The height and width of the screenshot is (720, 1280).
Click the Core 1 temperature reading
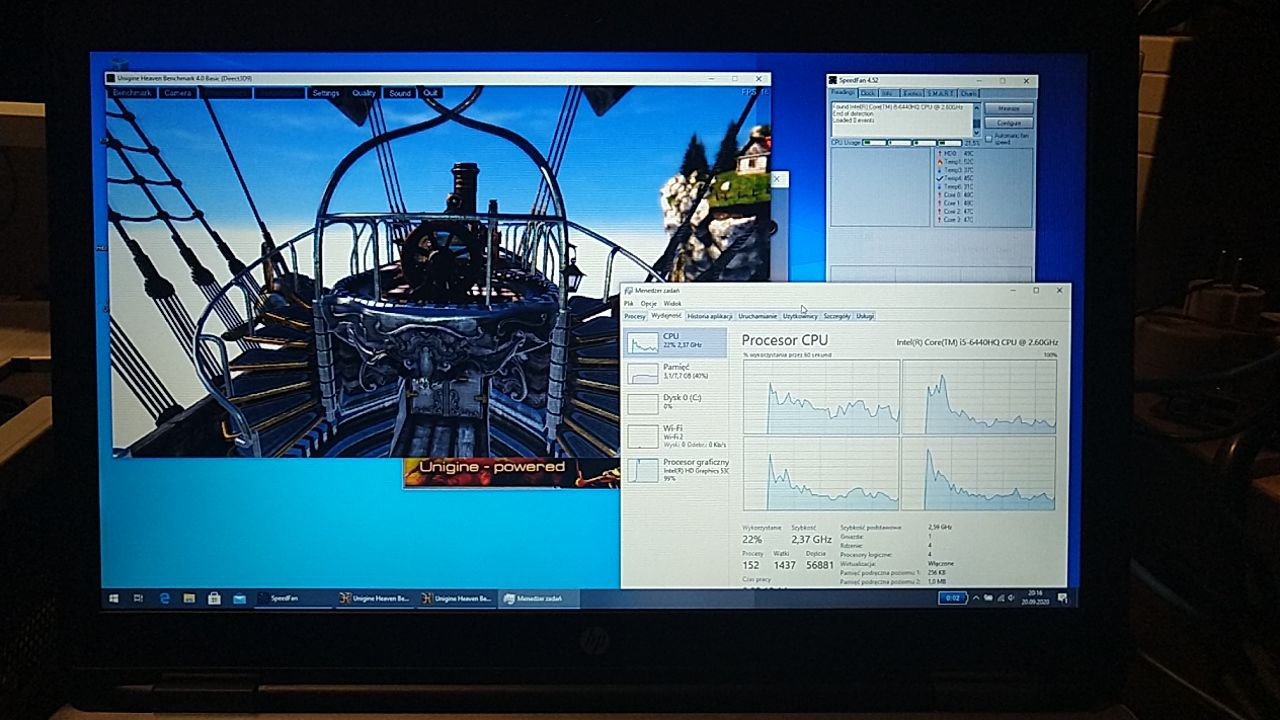(x=957, y=203)
